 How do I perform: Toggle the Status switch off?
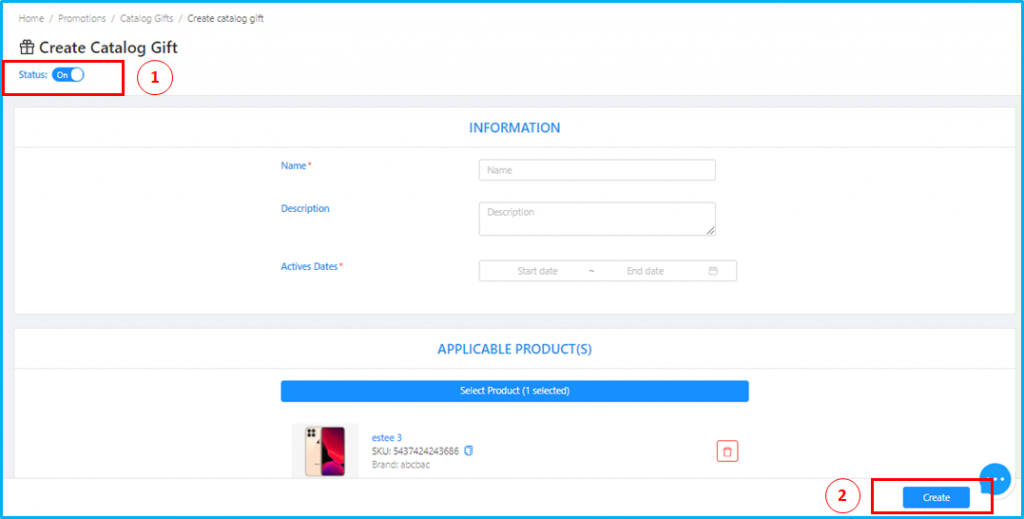tap(68, 74)
